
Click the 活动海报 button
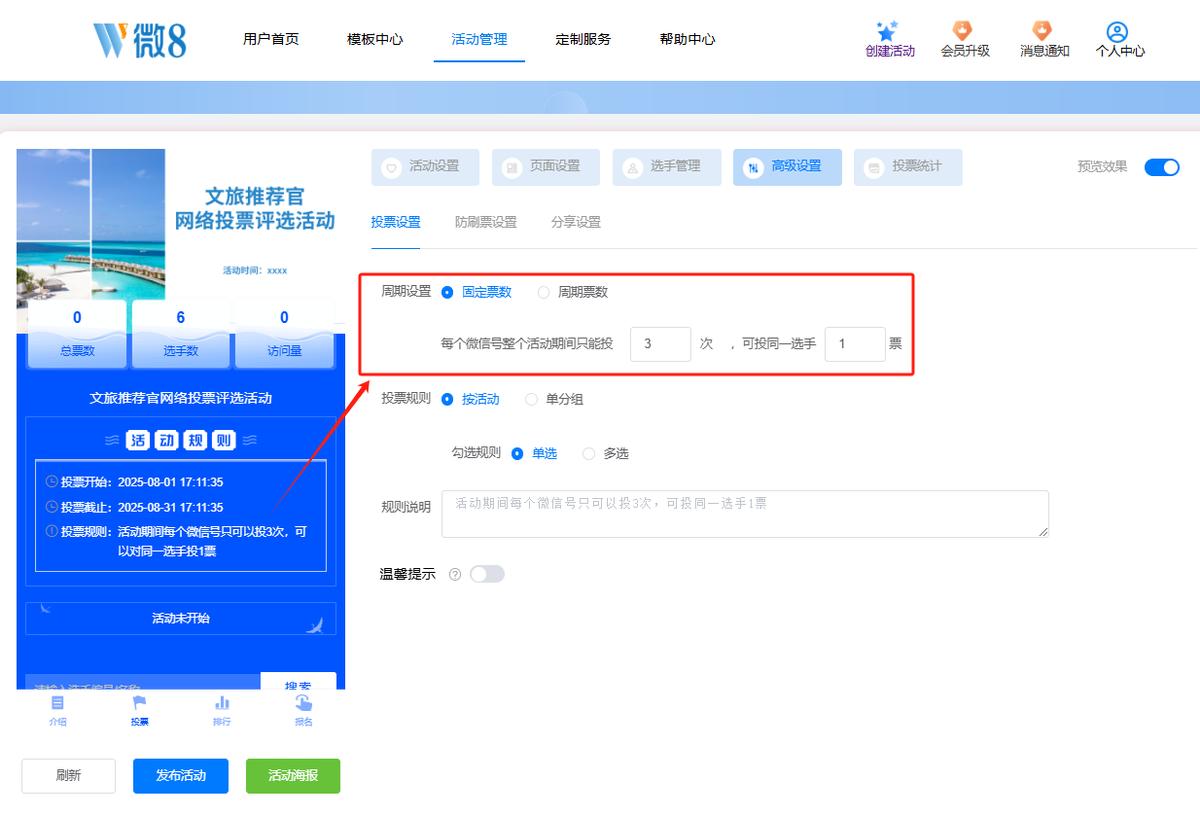coord(293,776)
